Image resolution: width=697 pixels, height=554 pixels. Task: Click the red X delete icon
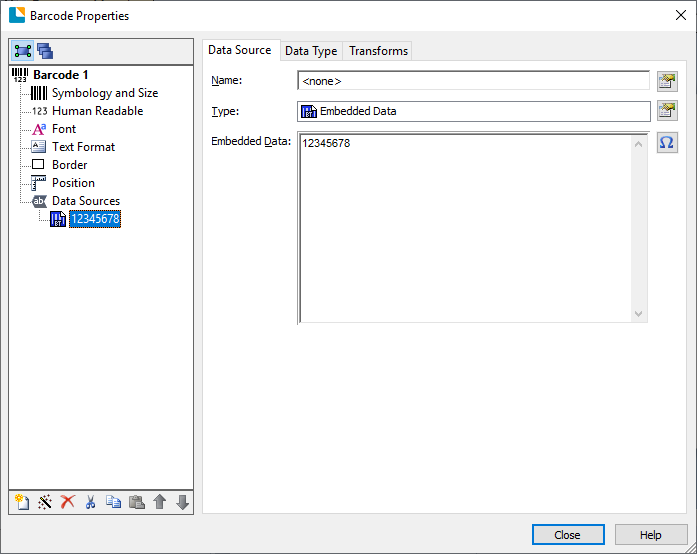[68, 502]
